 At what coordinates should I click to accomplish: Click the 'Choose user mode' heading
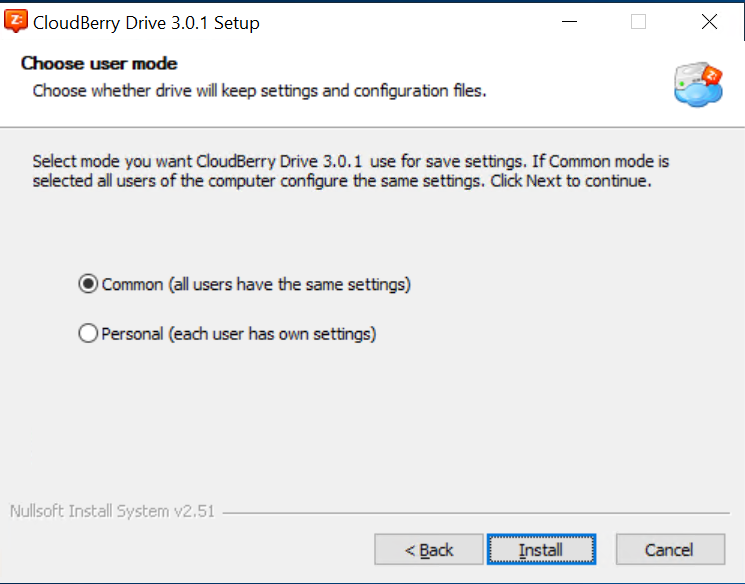(99, 63)
